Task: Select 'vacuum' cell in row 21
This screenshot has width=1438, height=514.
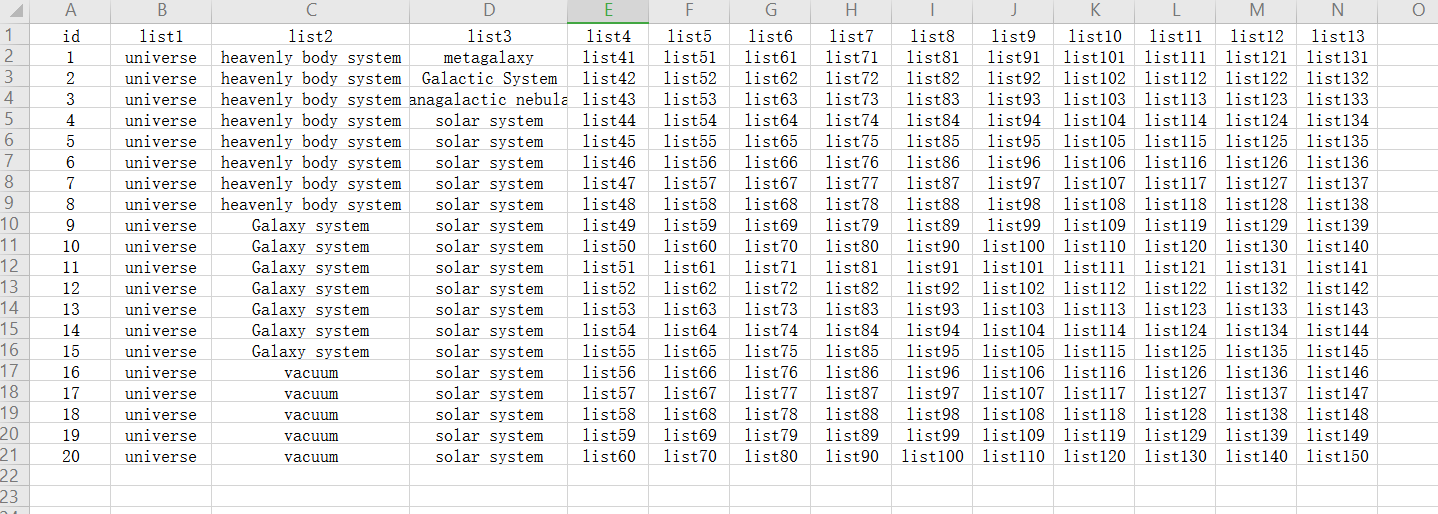Action: coord(311,456)
